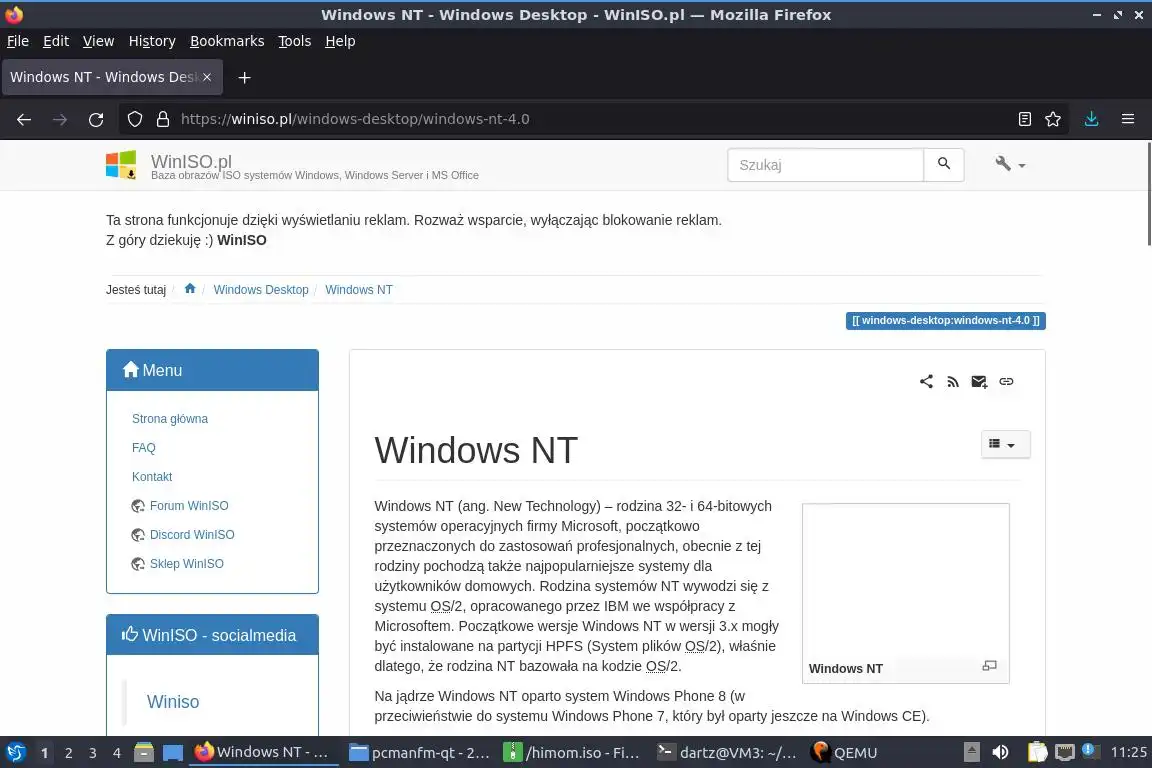Open the tracking protection shield icon
Viewport: 1152px width, 768px height.
click(x=134, y=119)
